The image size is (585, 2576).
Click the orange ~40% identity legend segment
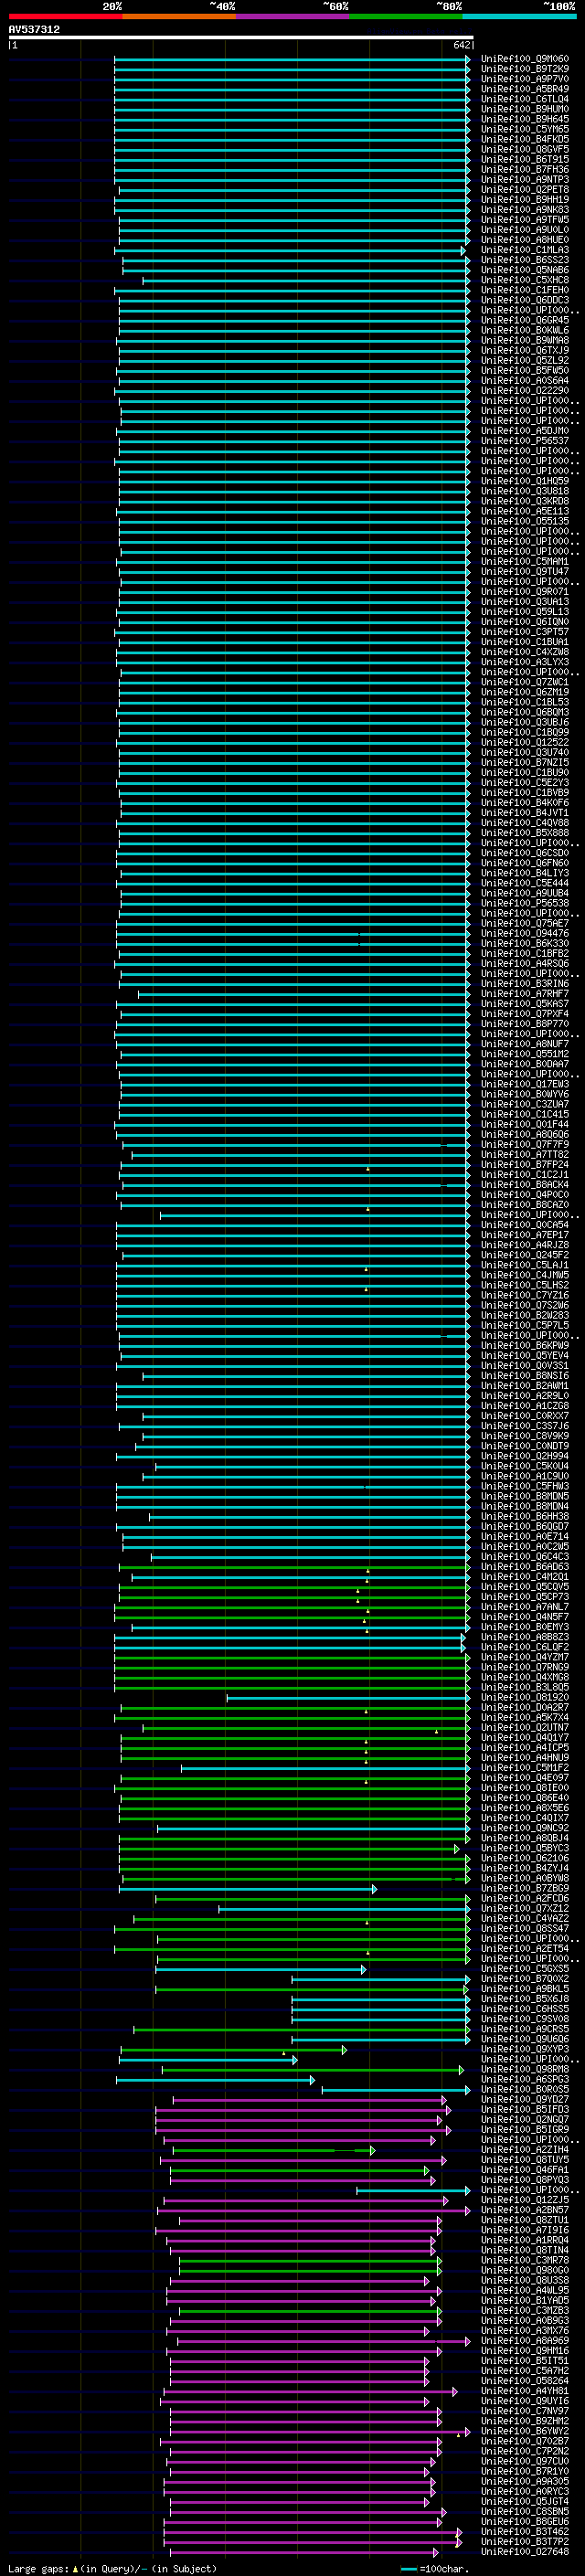pyautogui.click(x=179, y=16)
